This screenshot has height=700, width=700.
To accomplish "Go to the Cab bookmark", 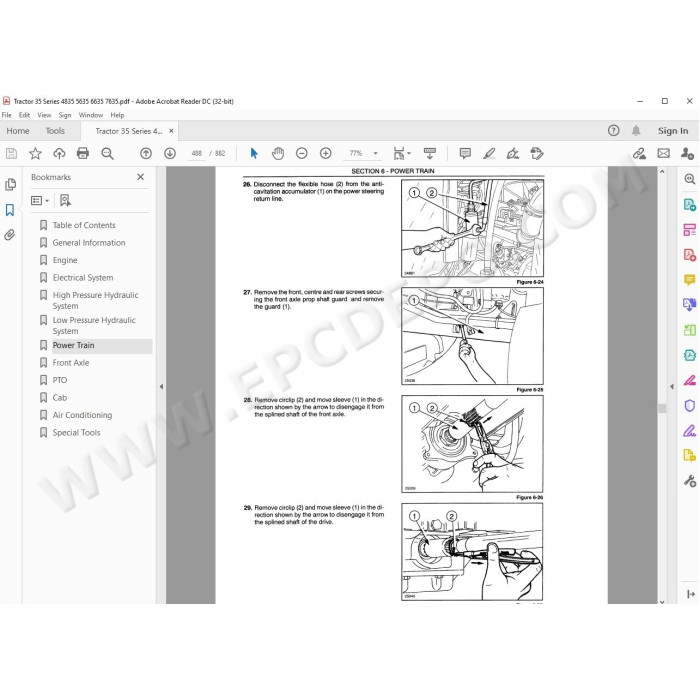I will [60, 398].
